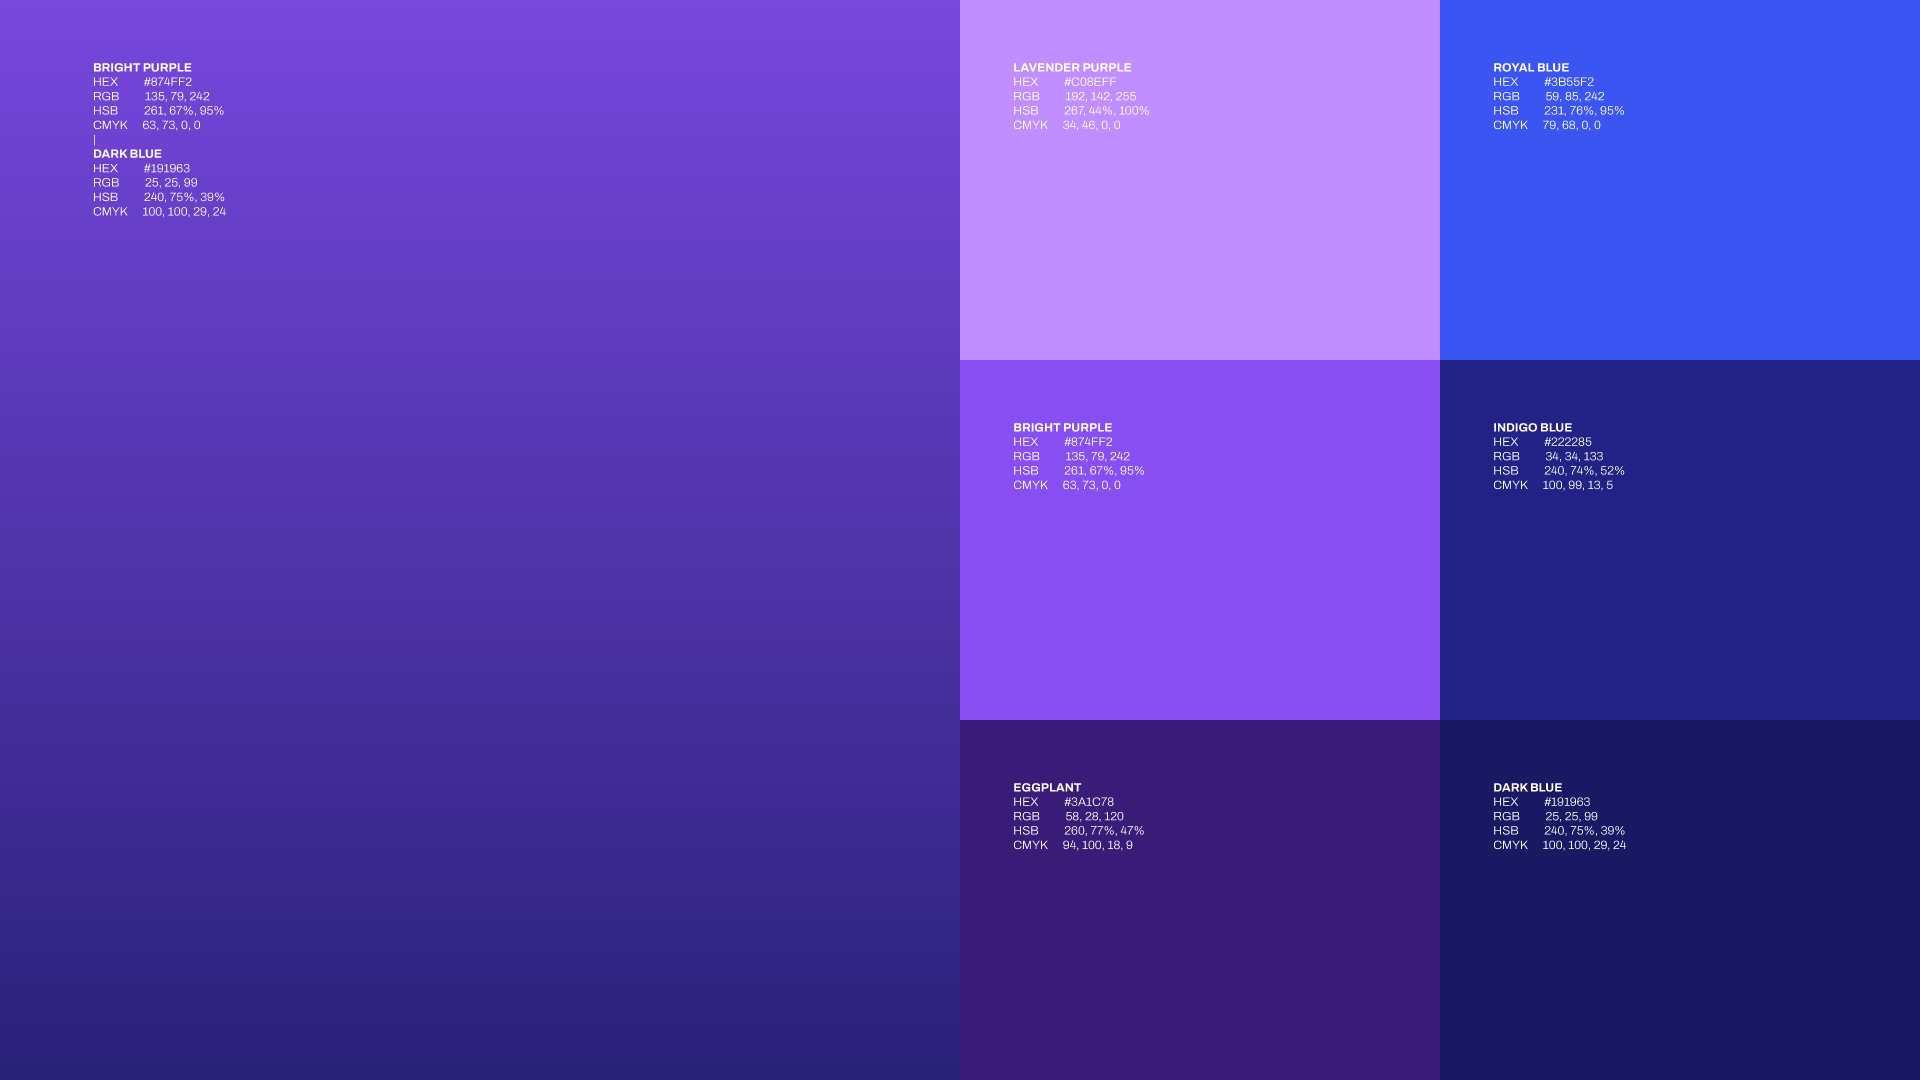
Task: Click the LAVENDER PURPLE heading text
Action: click(1072, 68)
